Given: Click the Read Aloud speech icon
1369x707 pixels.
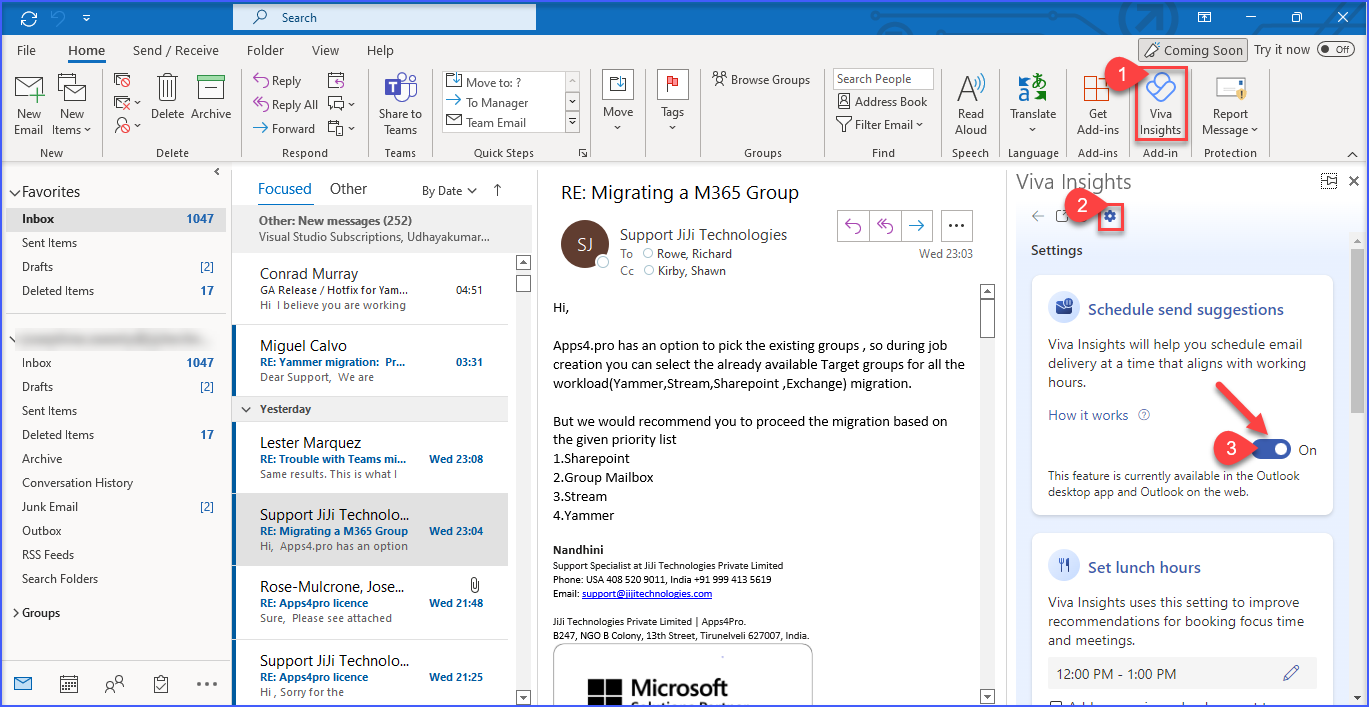Looking at the screenshot, I should (970, 104).
